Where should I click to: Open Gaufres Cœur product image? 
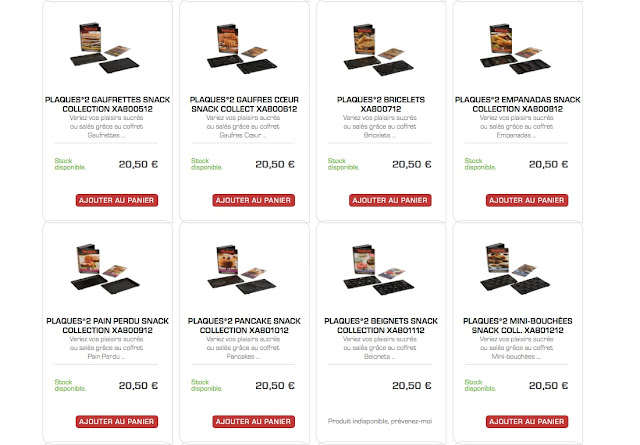coord(242,48)
